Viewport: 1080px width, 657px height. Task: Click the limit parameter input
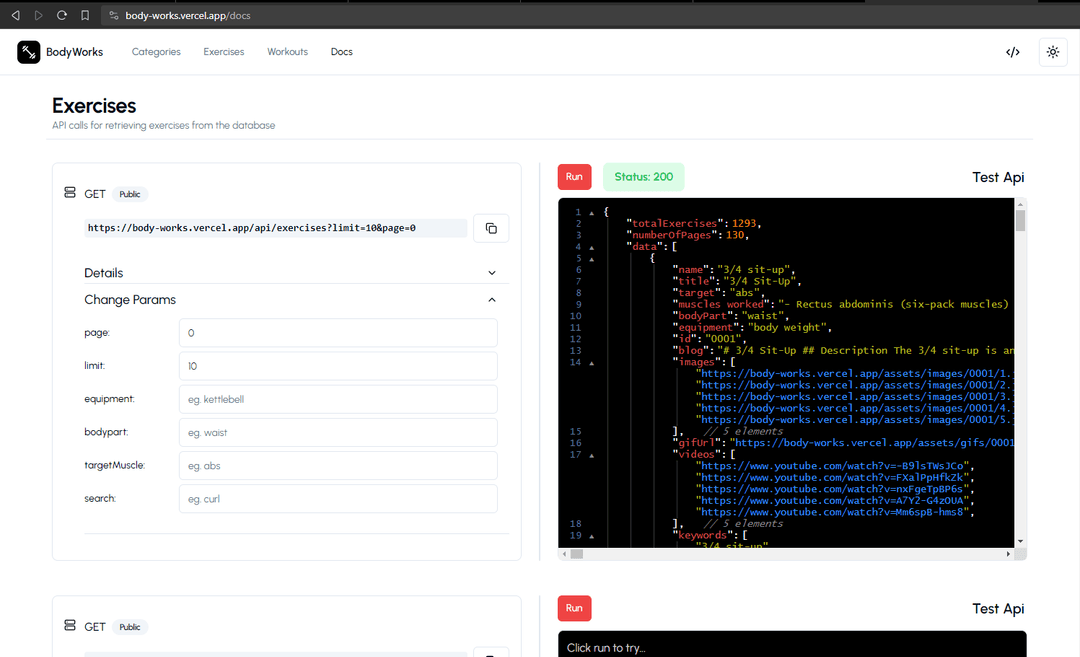coord(338,366)
